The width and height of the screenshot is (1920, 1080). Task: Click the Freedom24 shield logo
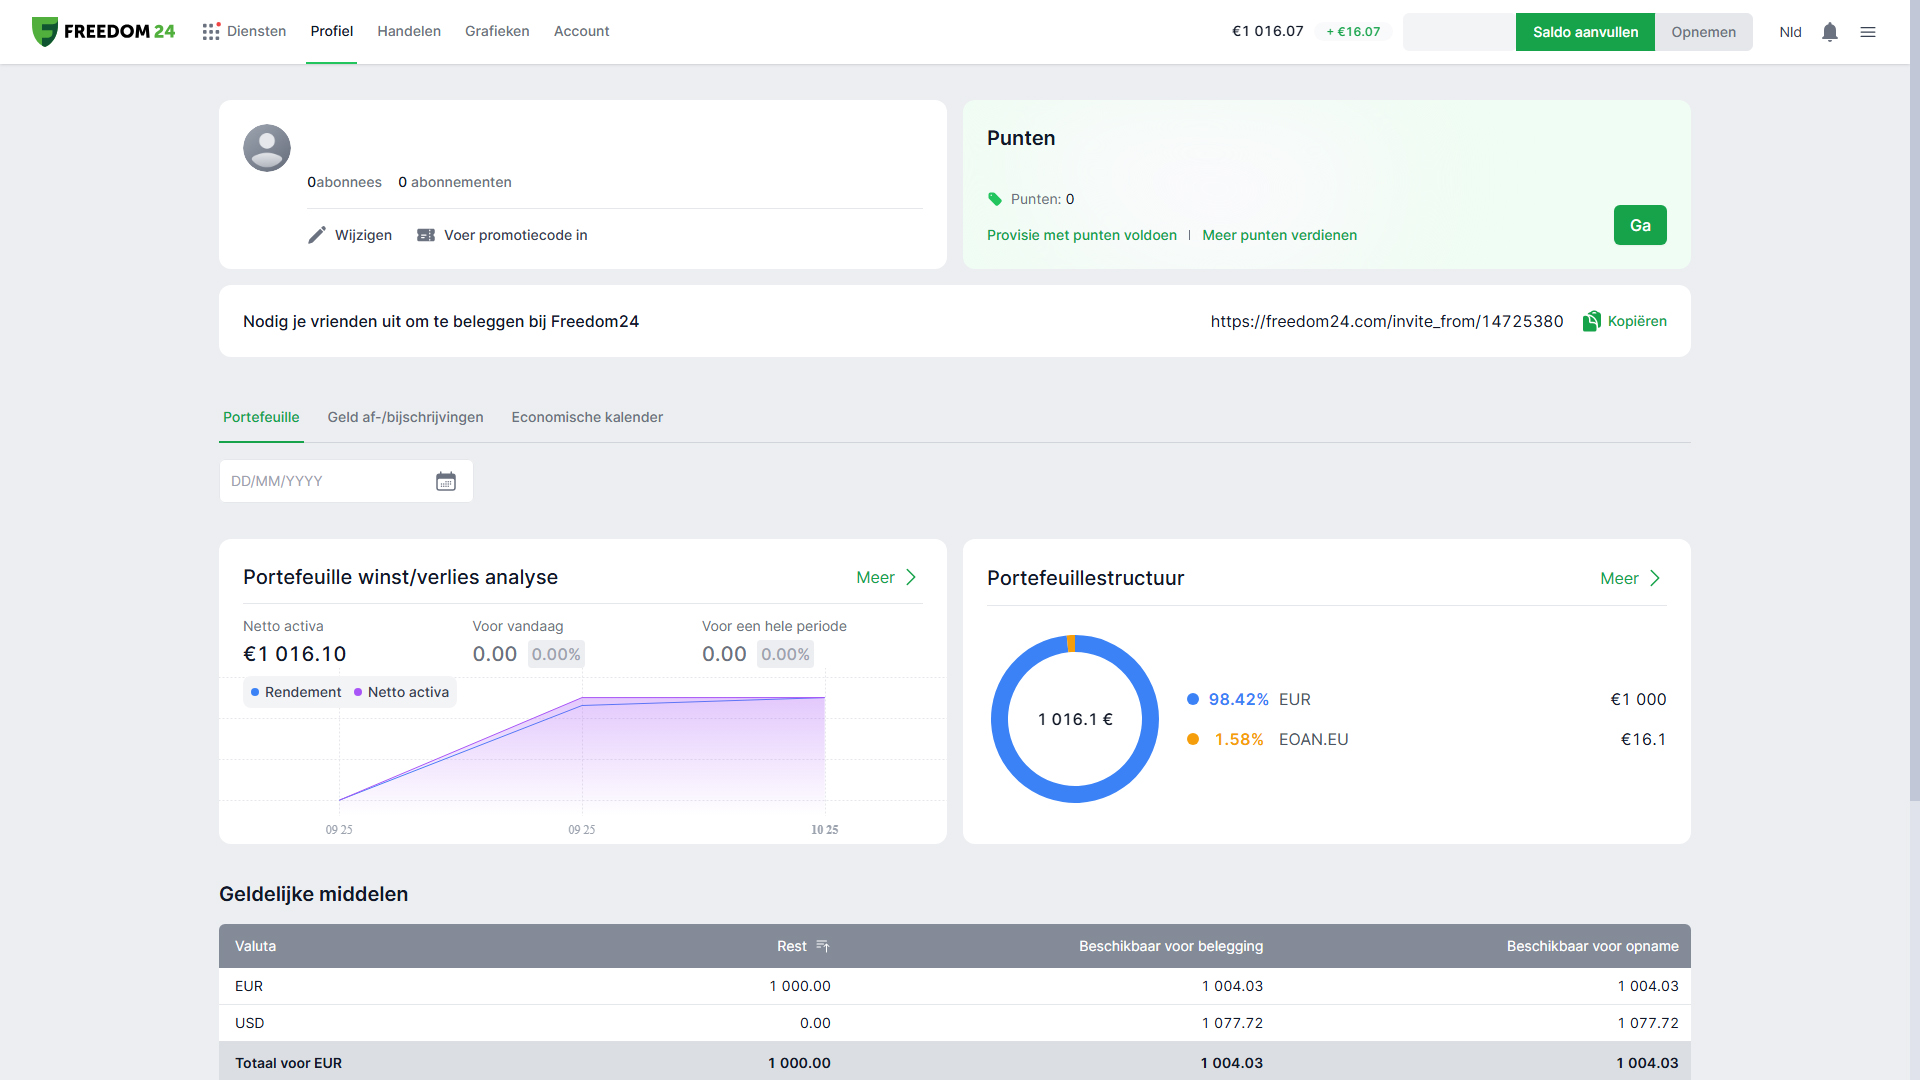pos(45,32)
